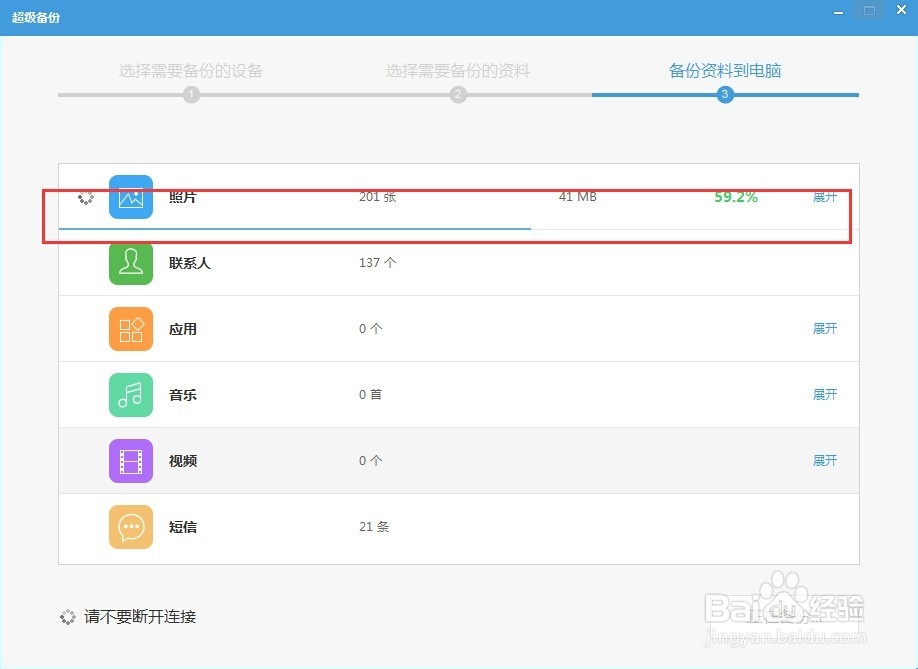This screenshot has height=669, width=918.
Task: Expand the 视频 row via 展开
Action: coord(825,461)
